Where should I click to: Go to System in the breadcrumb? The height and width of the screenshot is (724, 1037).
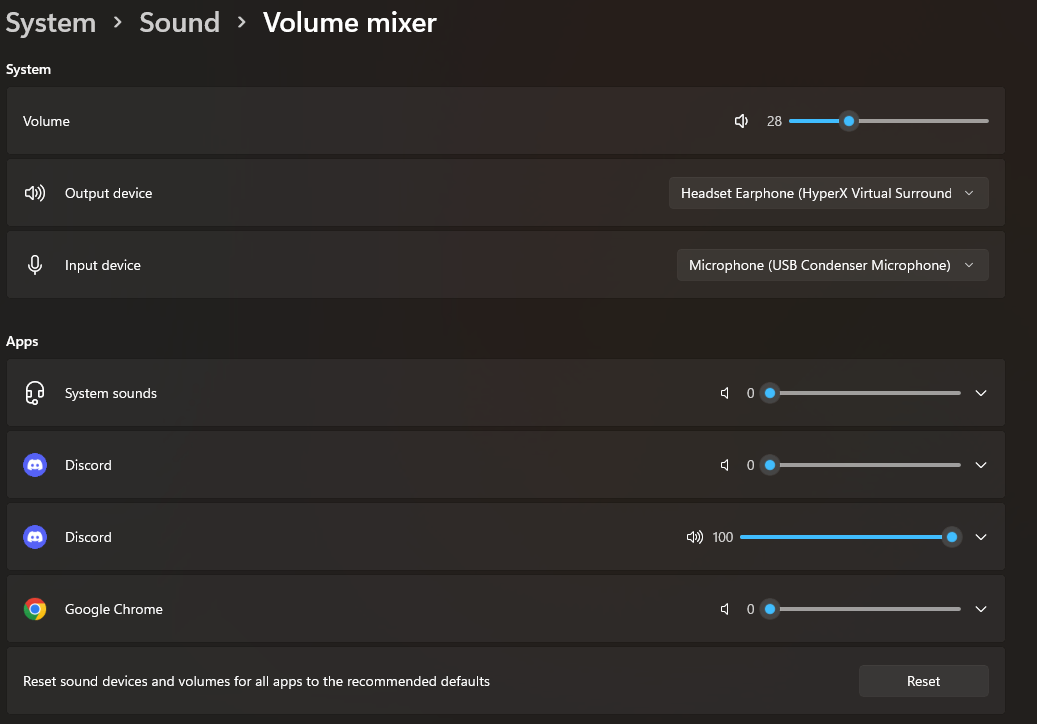click(x=51, y=23)
